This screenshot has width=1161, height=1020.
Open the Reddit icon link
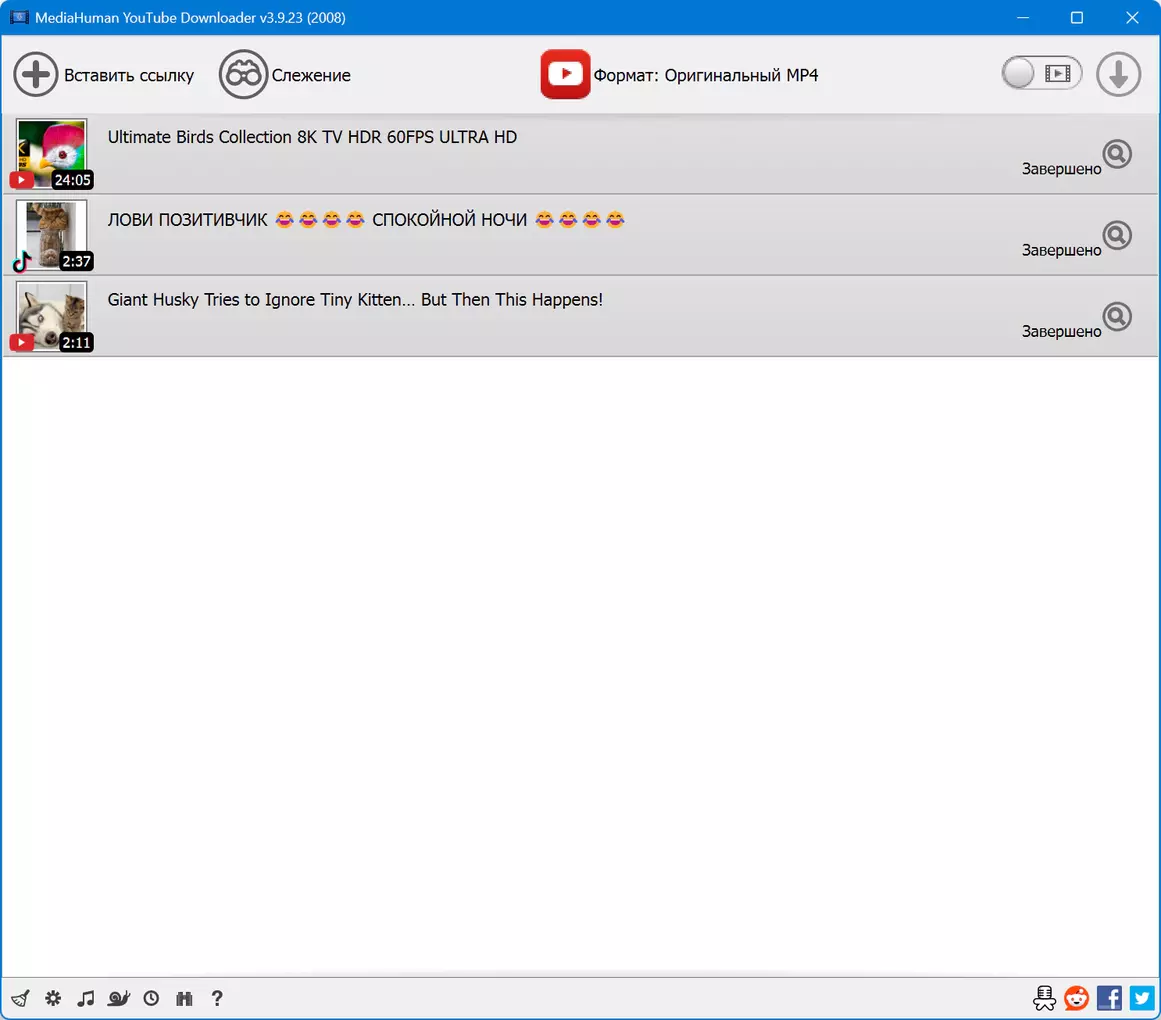[x=1077, y=999]
